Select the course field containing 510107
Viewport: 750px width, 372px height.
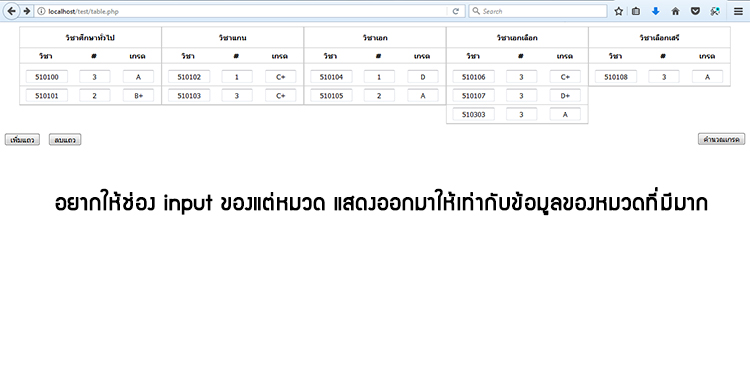[x=474, y=96]
